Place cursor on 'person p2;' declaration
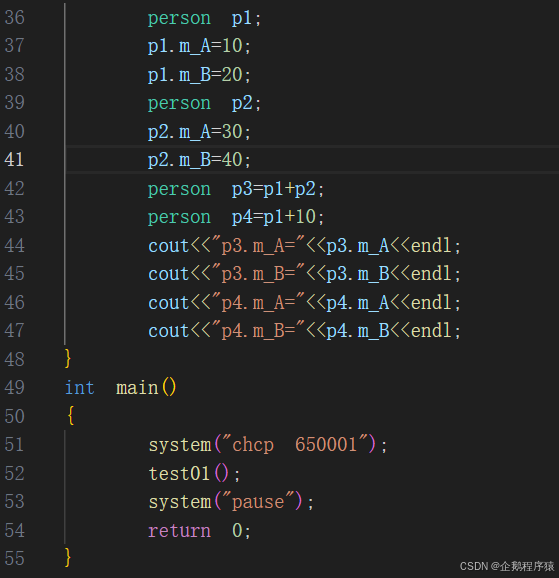This screenshot has width=559, height=578. 204,104
